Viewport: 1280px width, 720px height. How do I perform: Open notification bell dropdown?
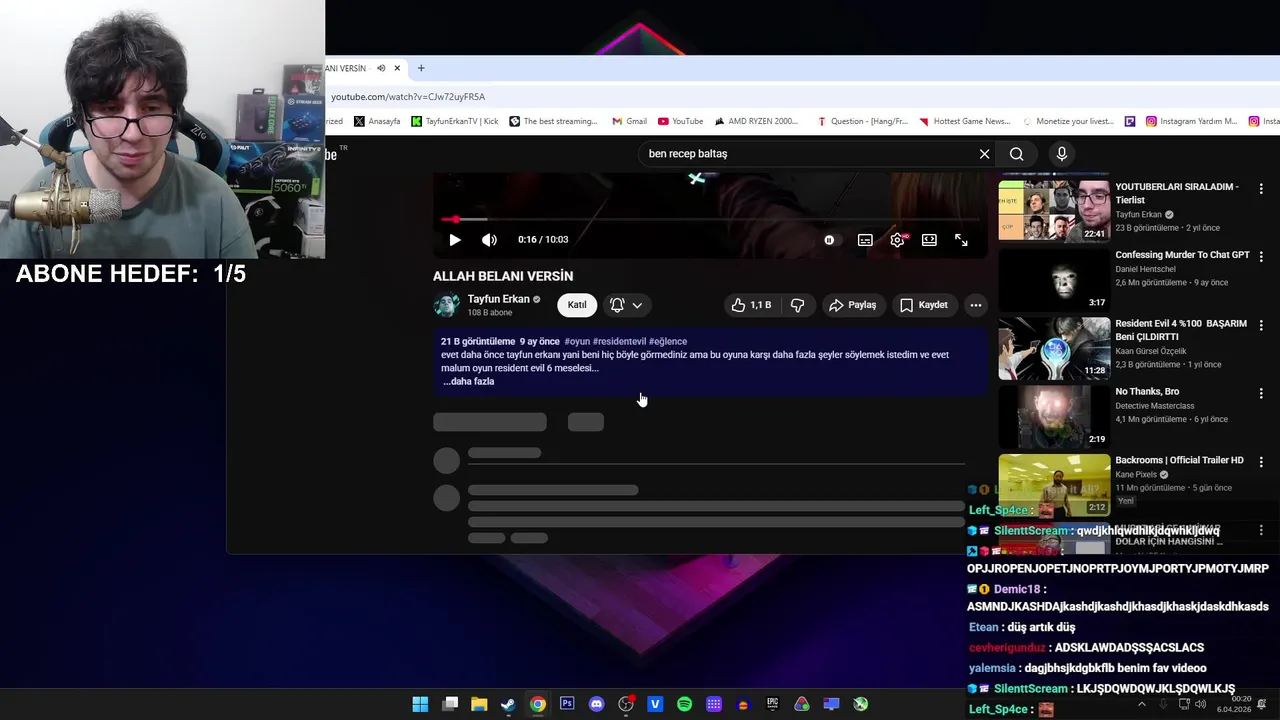(x=626, y=305)
